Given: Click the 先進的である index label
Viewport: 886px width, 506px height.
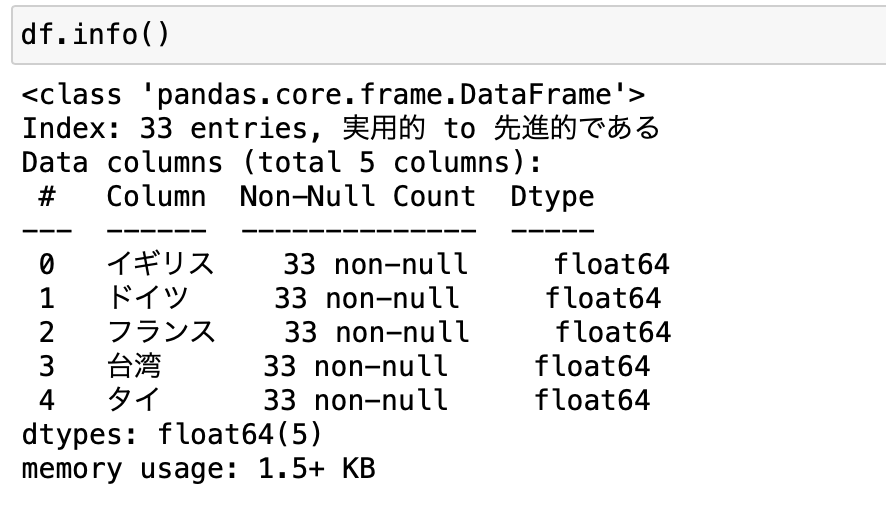Looking at the screenshot, I should 576,129.
